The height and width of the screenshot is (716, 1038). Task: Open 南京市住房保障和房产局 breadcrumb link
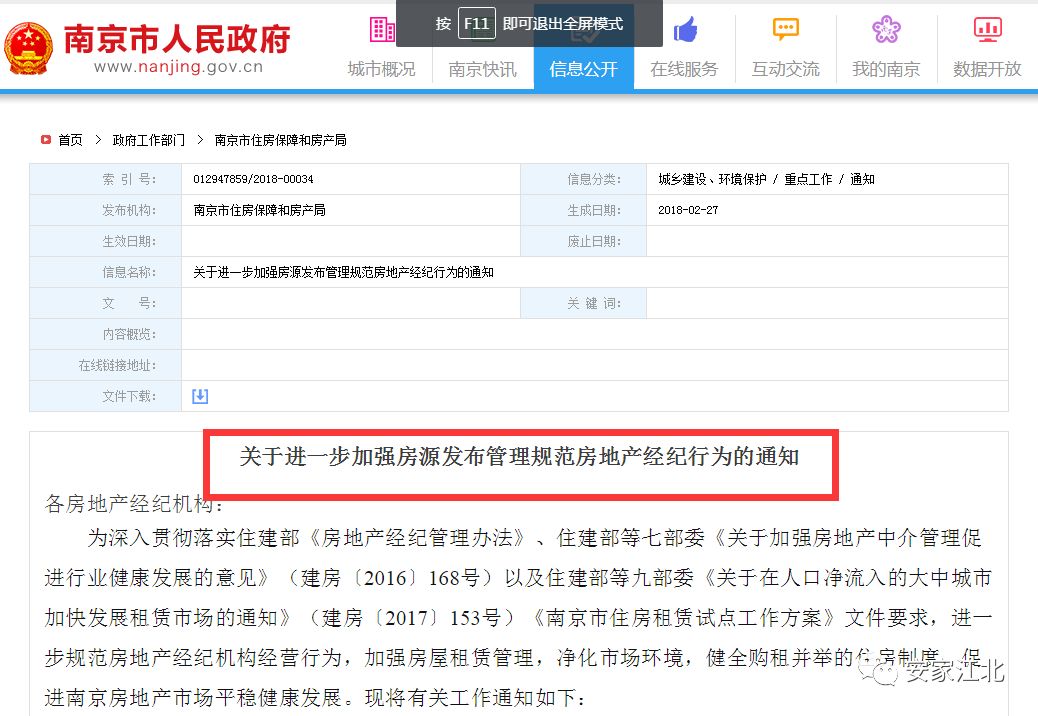click(280, 140)
